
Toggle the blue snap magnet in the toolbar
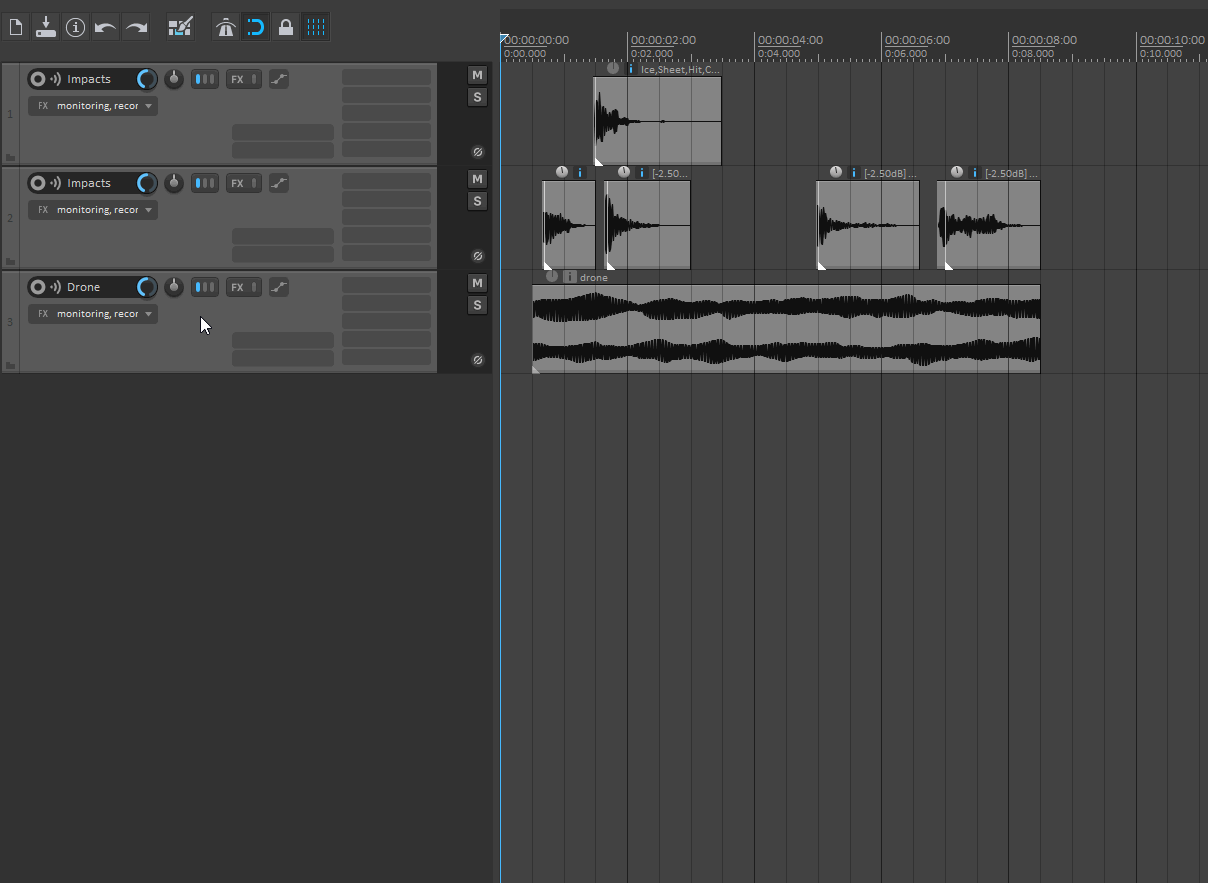point(256,27)
